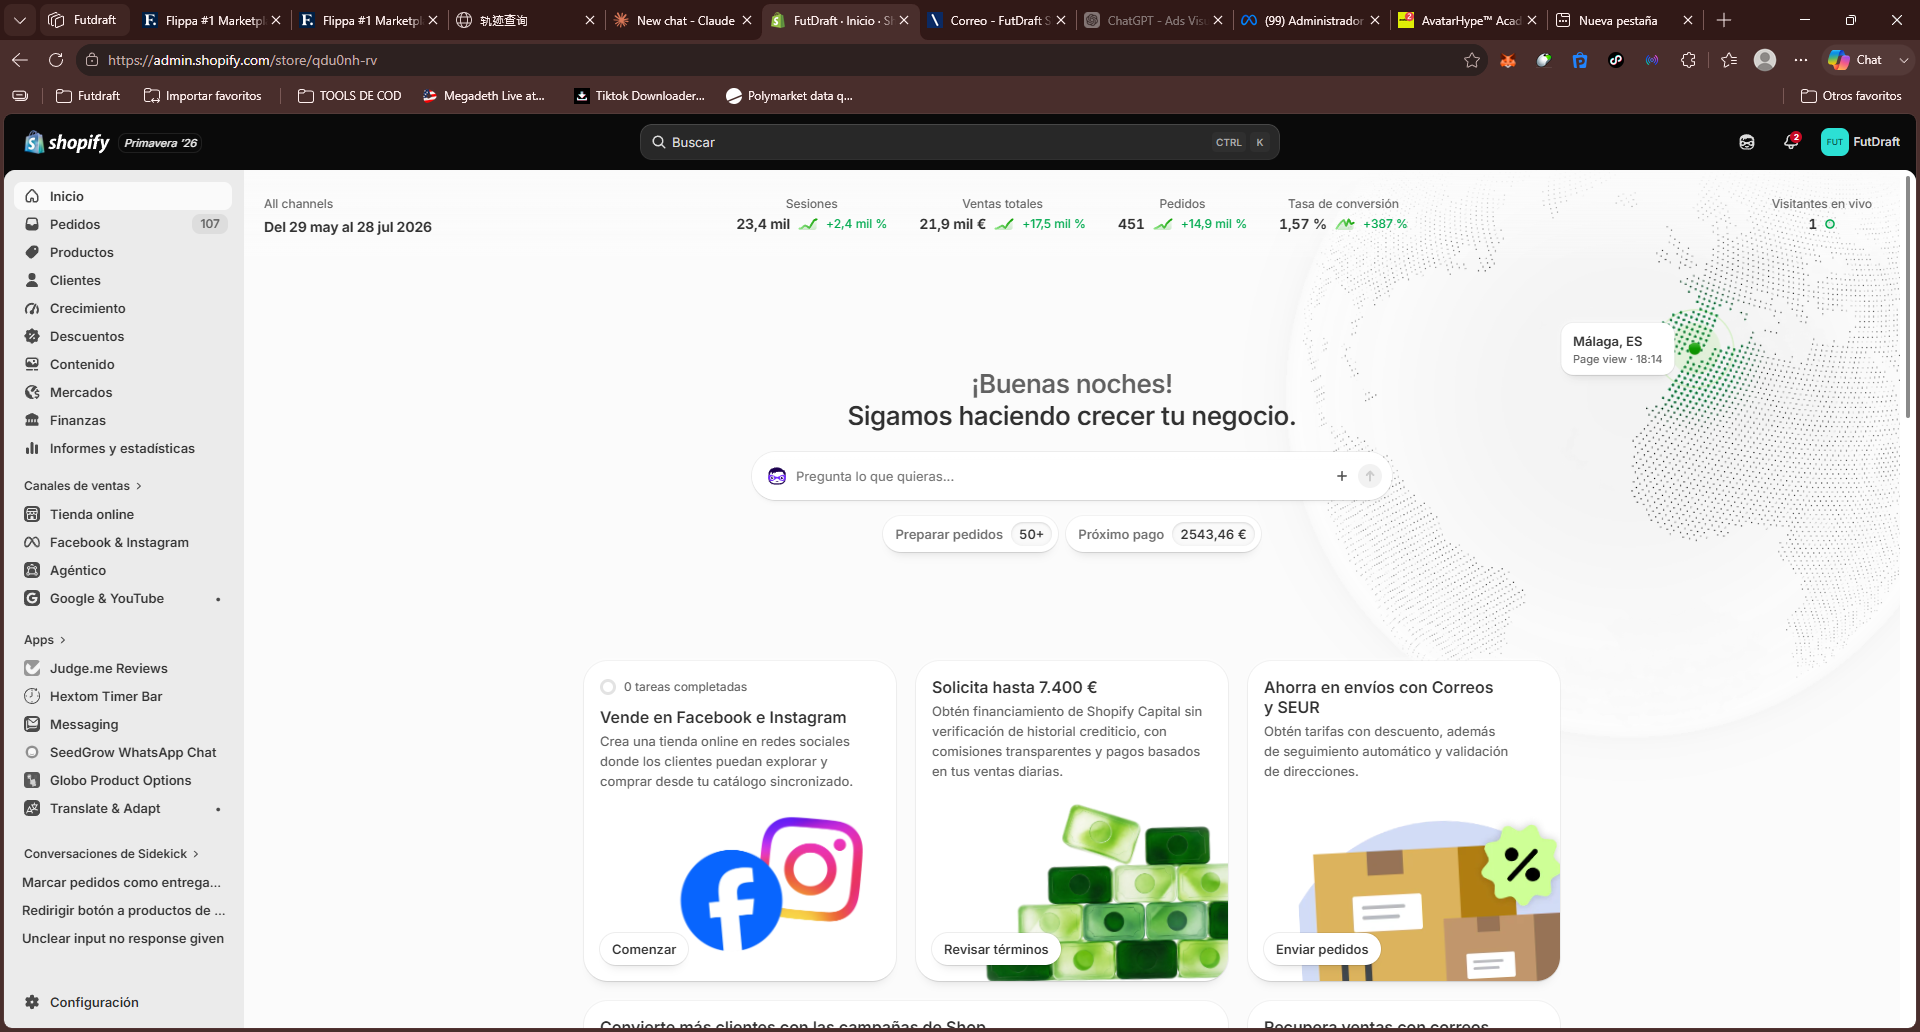This screenshot has height=1032, width=1920.
Task: Switch to the New chat - Claude tab
Action: (680, 20)
